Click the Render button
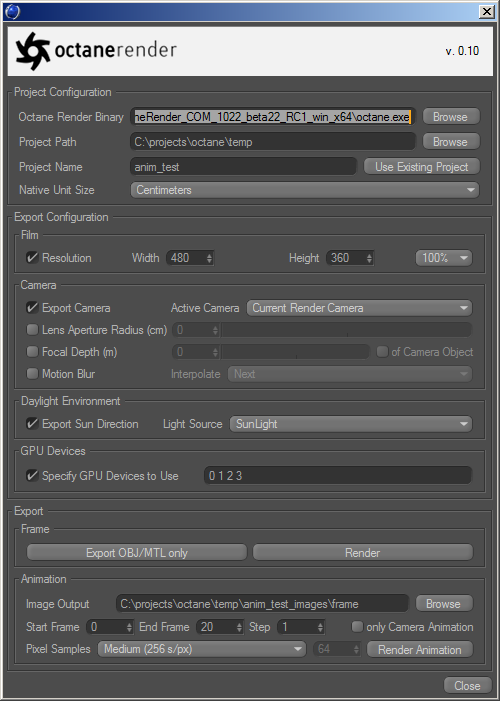 tap(363, 553)
